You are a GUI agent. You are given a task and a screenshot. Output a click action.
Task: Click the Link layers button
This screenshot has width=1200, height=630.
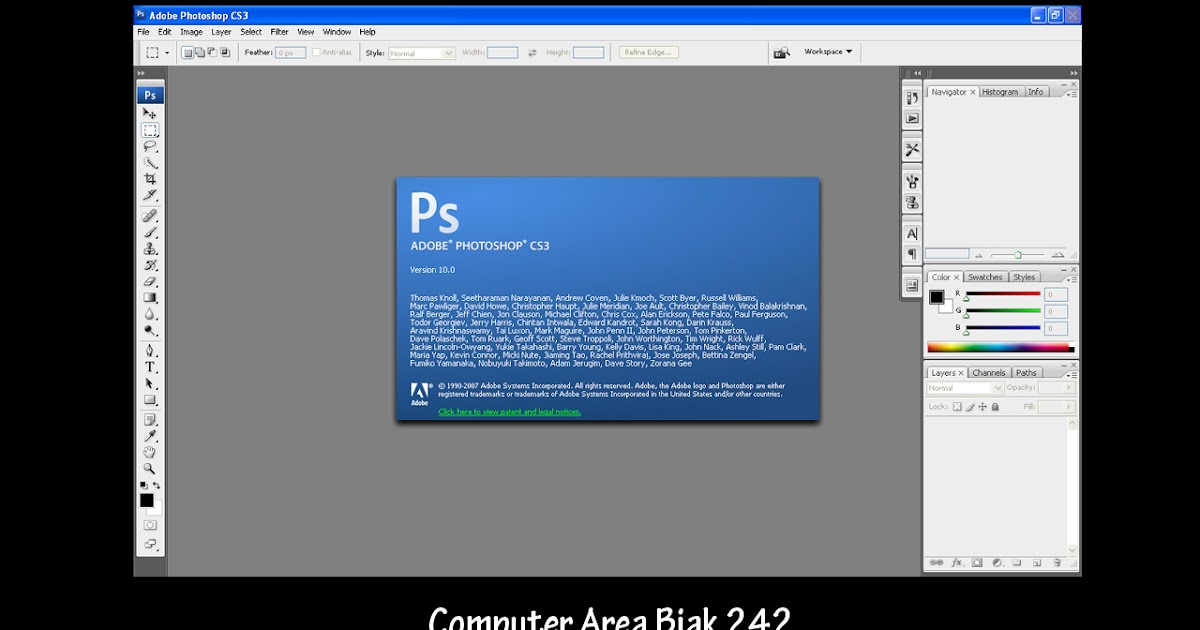coord(936,563)
